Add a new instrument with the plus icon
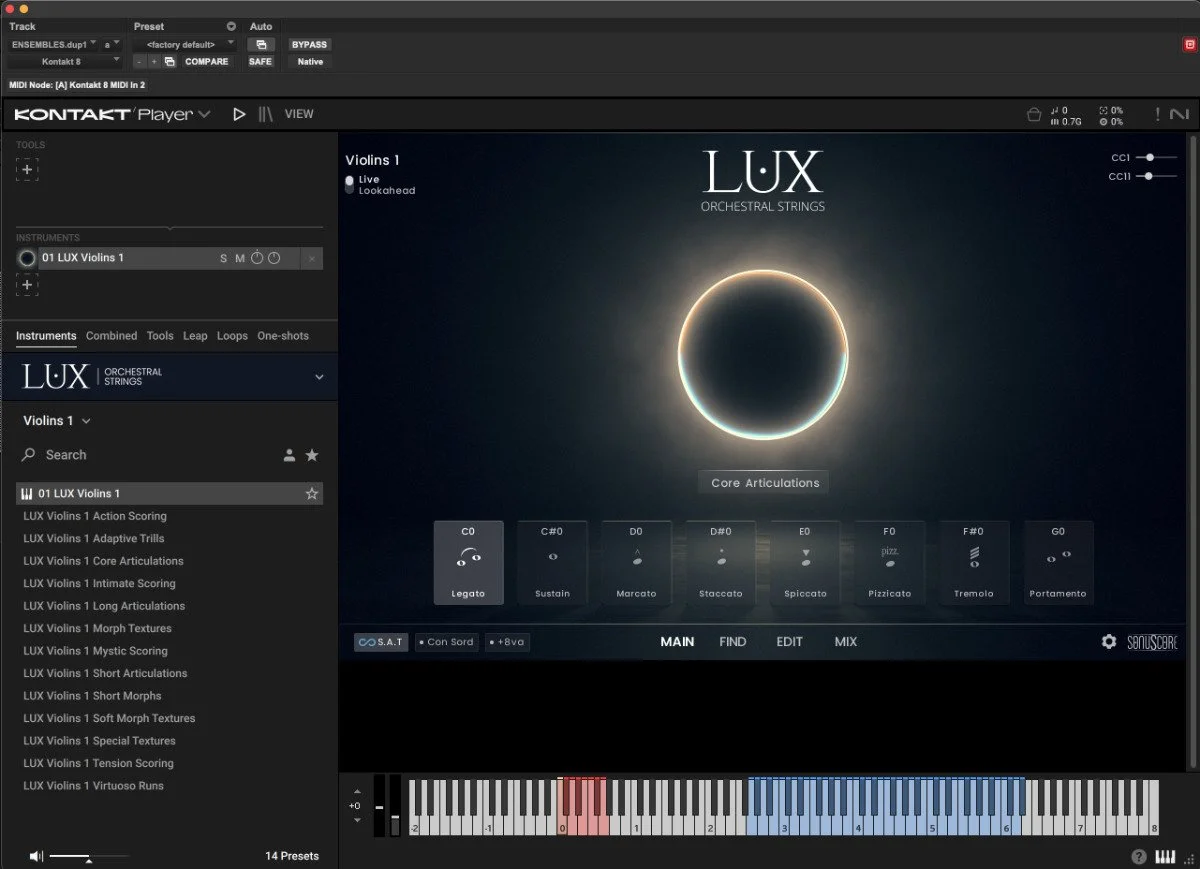This screenshot has height=869, width=1200. coord(27,285)
